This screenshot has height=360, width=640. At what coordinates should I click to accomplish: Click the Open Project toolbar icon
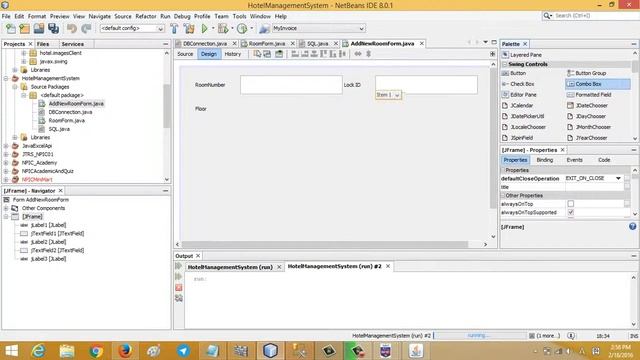(x=39, y=28)
